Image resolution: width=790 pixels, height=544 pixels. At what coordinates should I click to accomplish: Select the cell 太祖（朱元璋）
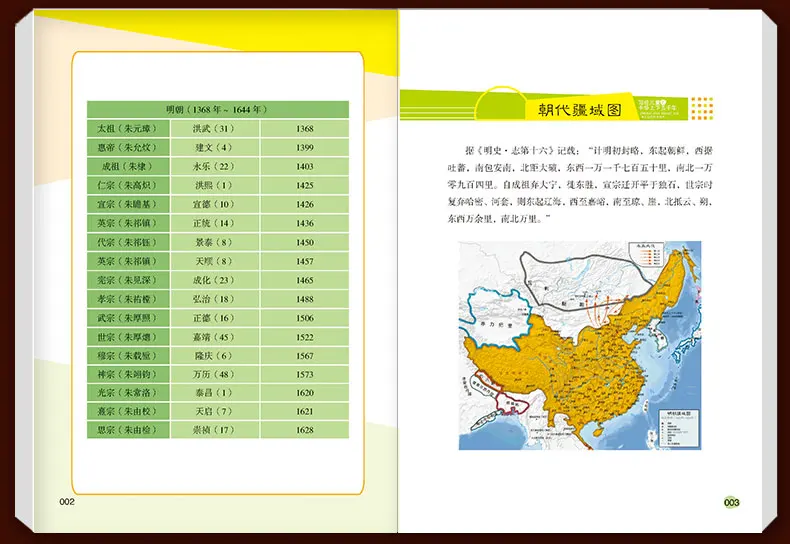coord(128,128)
